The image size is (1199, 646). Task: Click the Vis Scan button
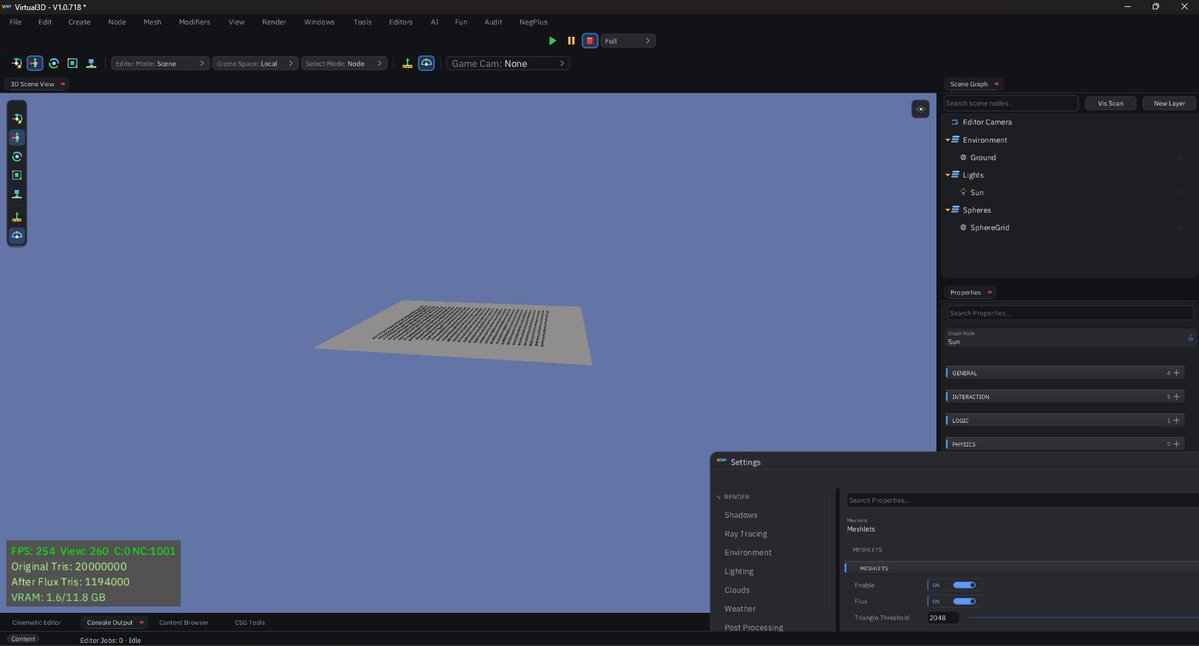click(x=1110, y=103)
